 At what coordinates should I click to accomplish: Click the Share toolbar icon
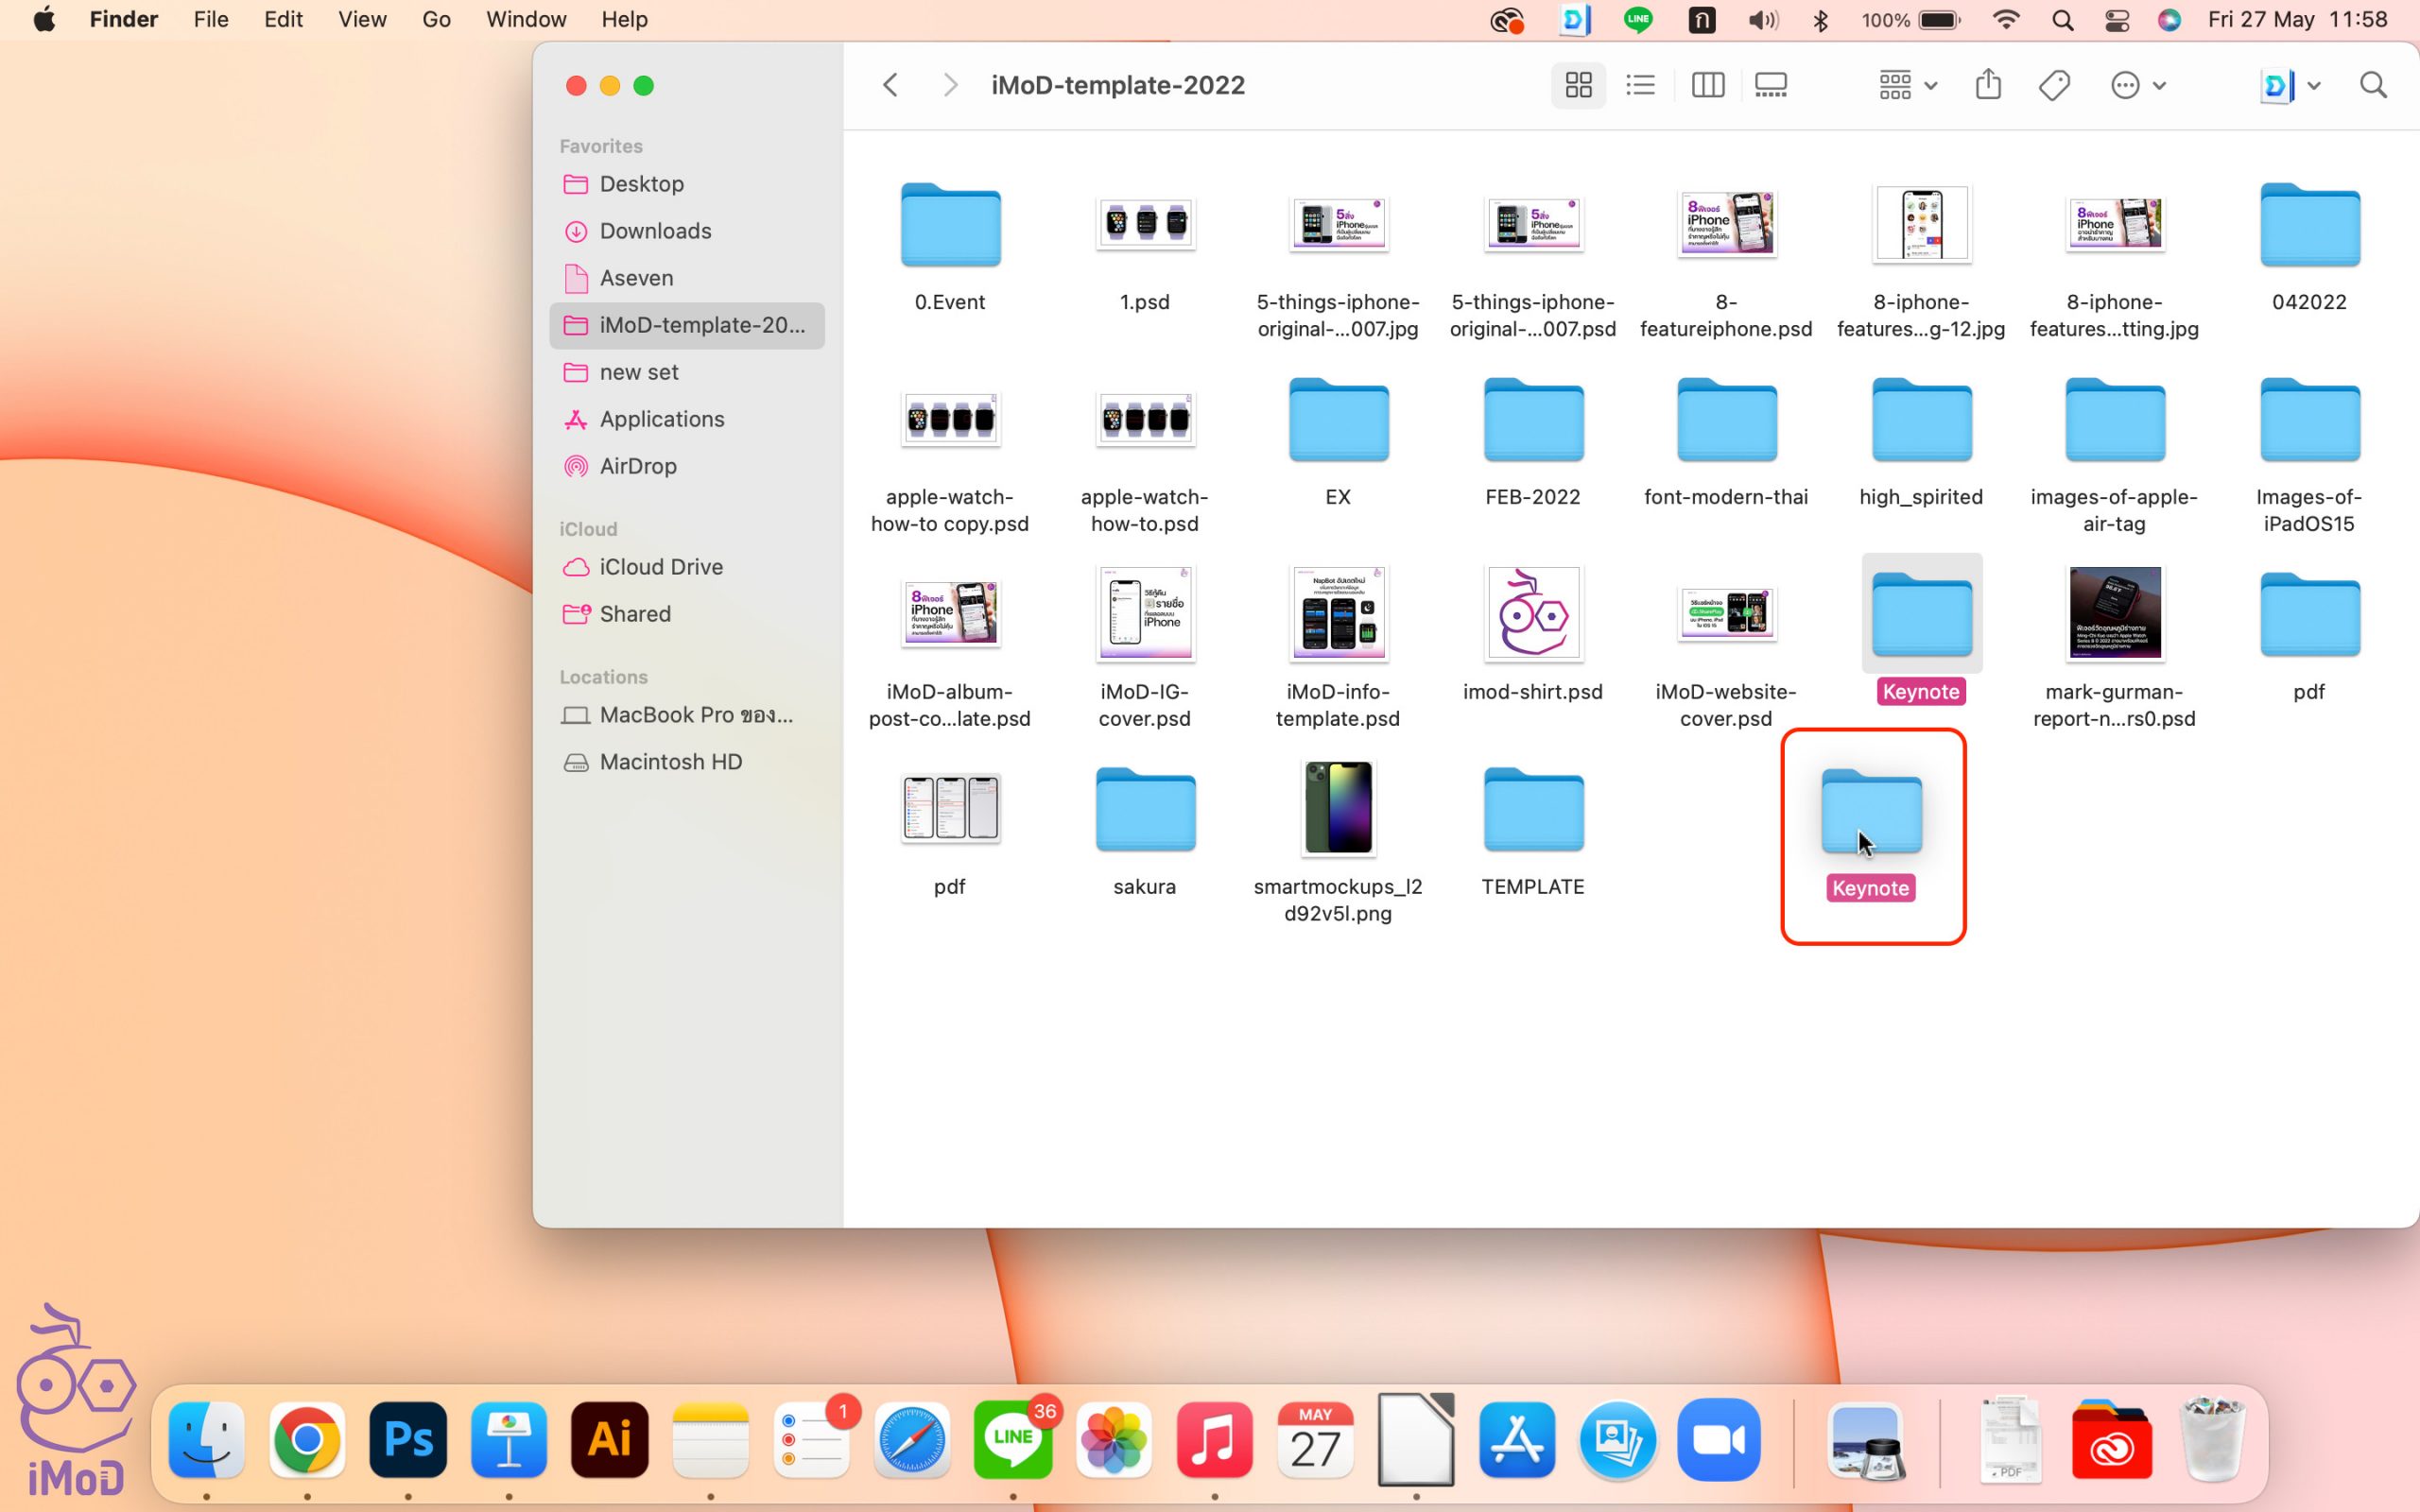coord(1988,85)
